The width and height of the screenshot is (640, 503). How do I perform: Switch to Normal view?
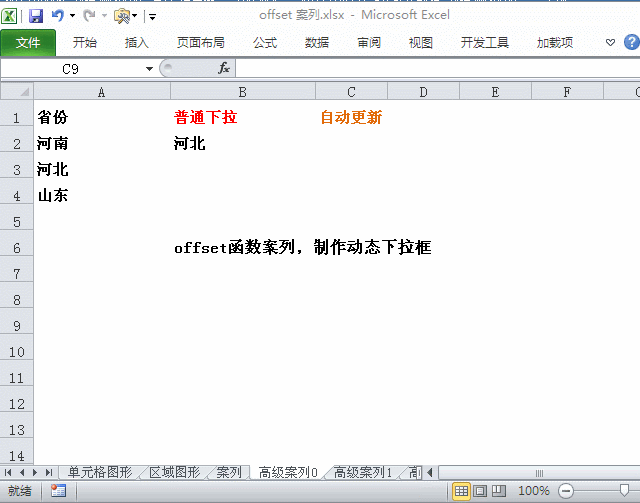[x=462, y=491]
